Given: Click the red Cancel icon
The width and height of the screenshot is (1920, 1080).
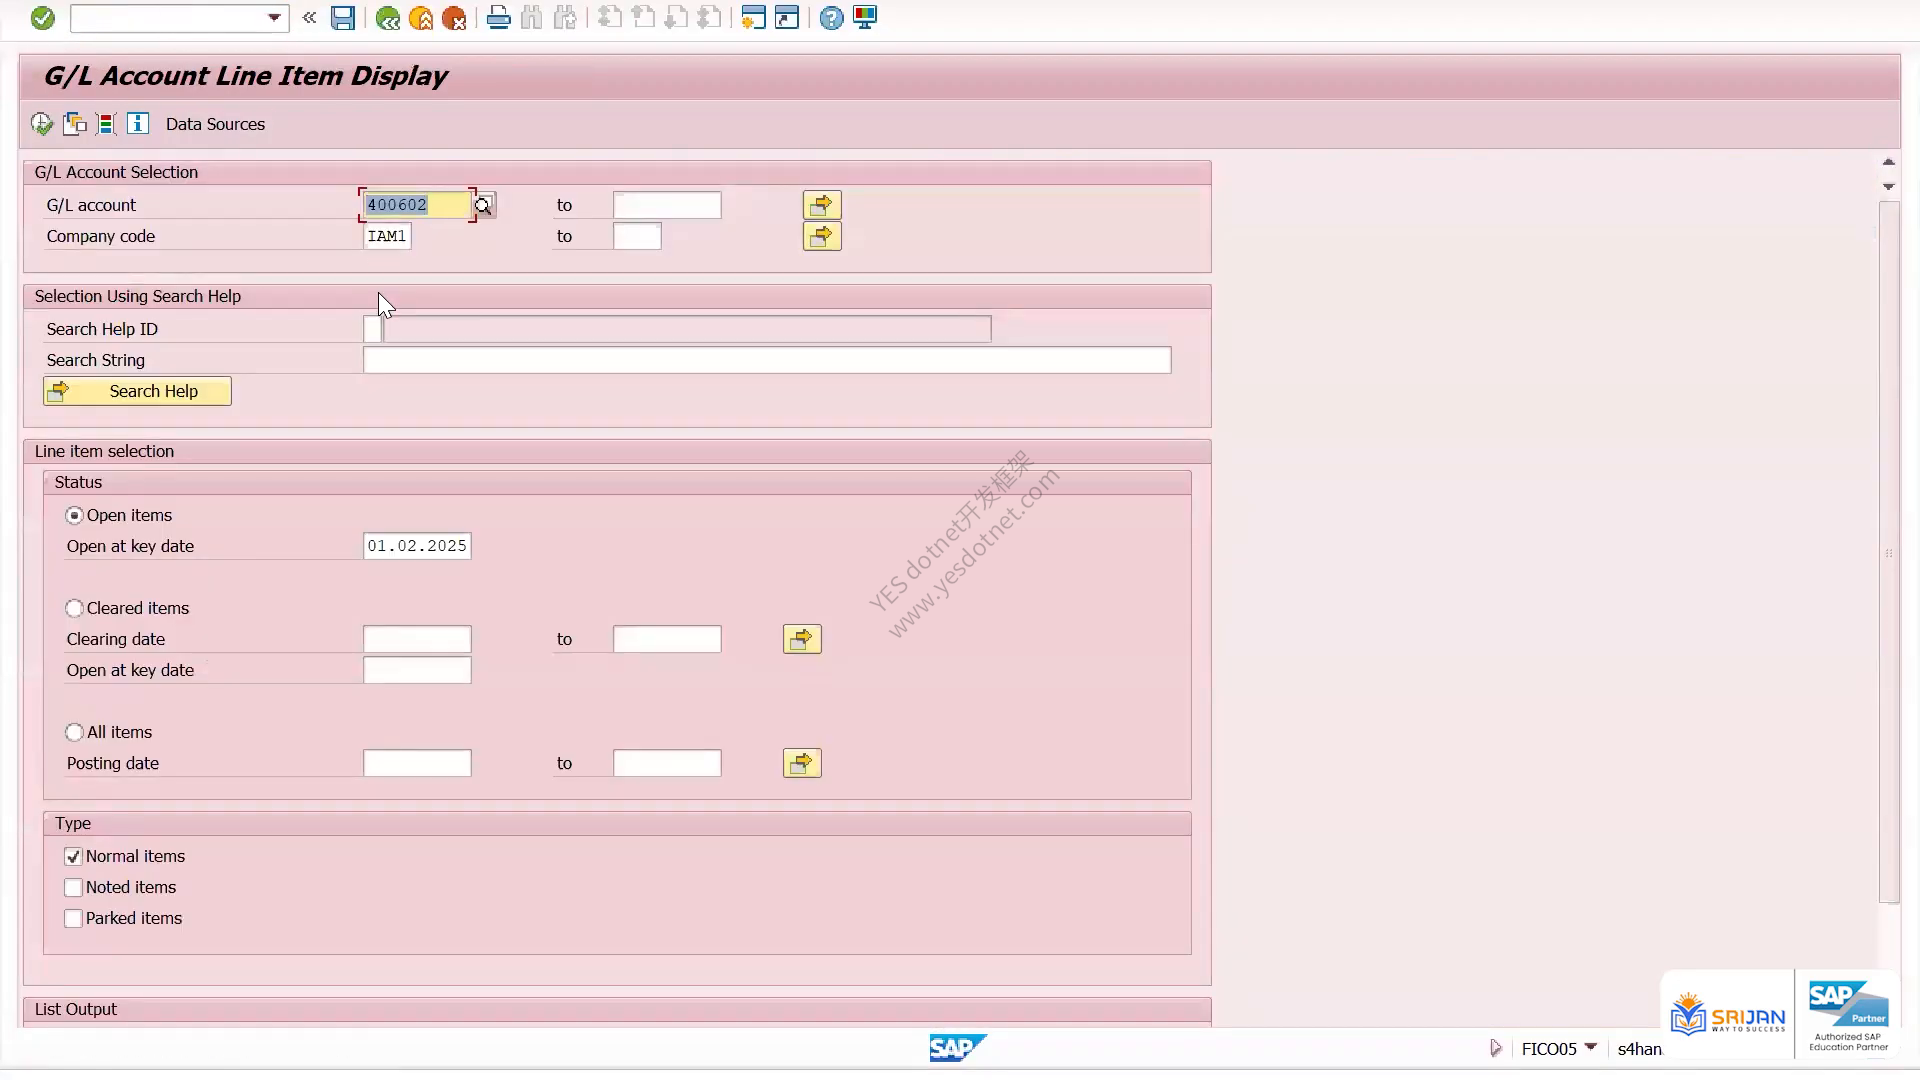Looking at the screenshot, I should (x=454, y=18).
